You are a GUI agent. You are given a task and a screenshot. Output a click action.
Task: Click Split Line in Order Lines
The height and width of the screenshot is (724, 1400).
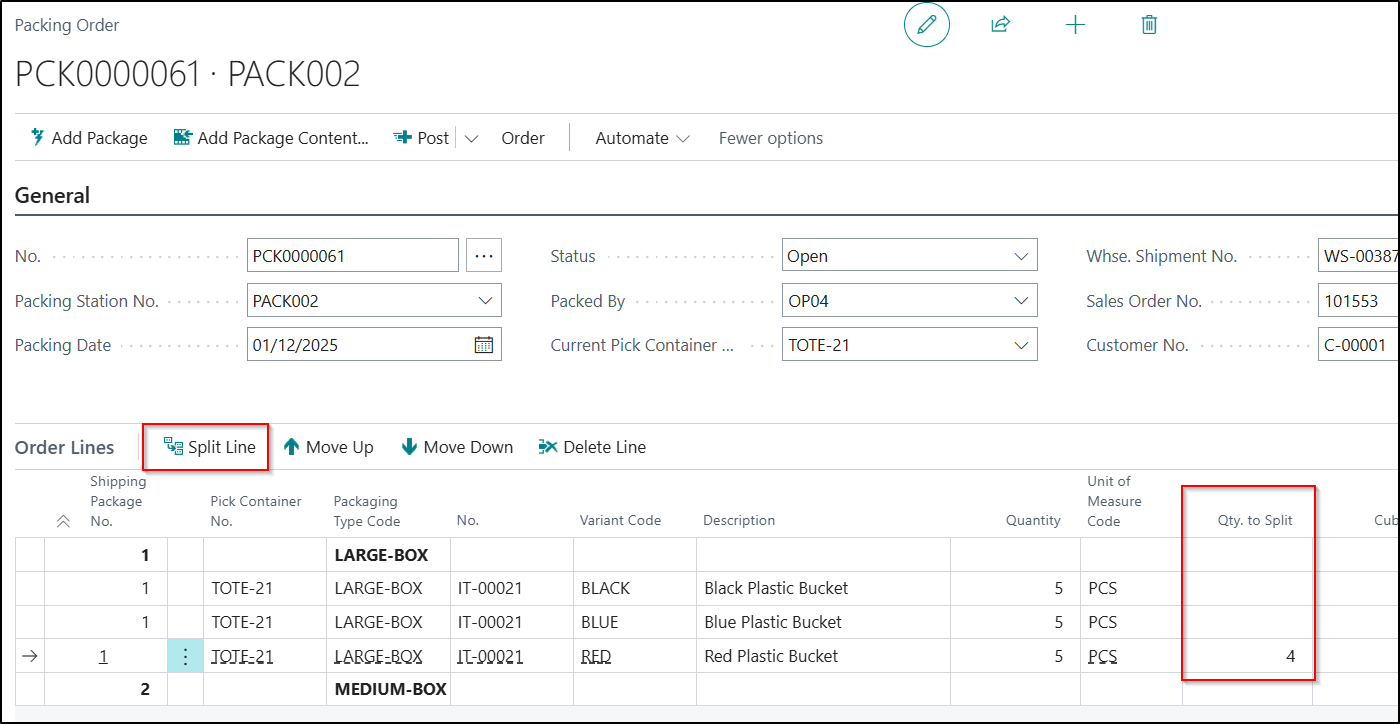pyautogui.click(x=210, y=447)
